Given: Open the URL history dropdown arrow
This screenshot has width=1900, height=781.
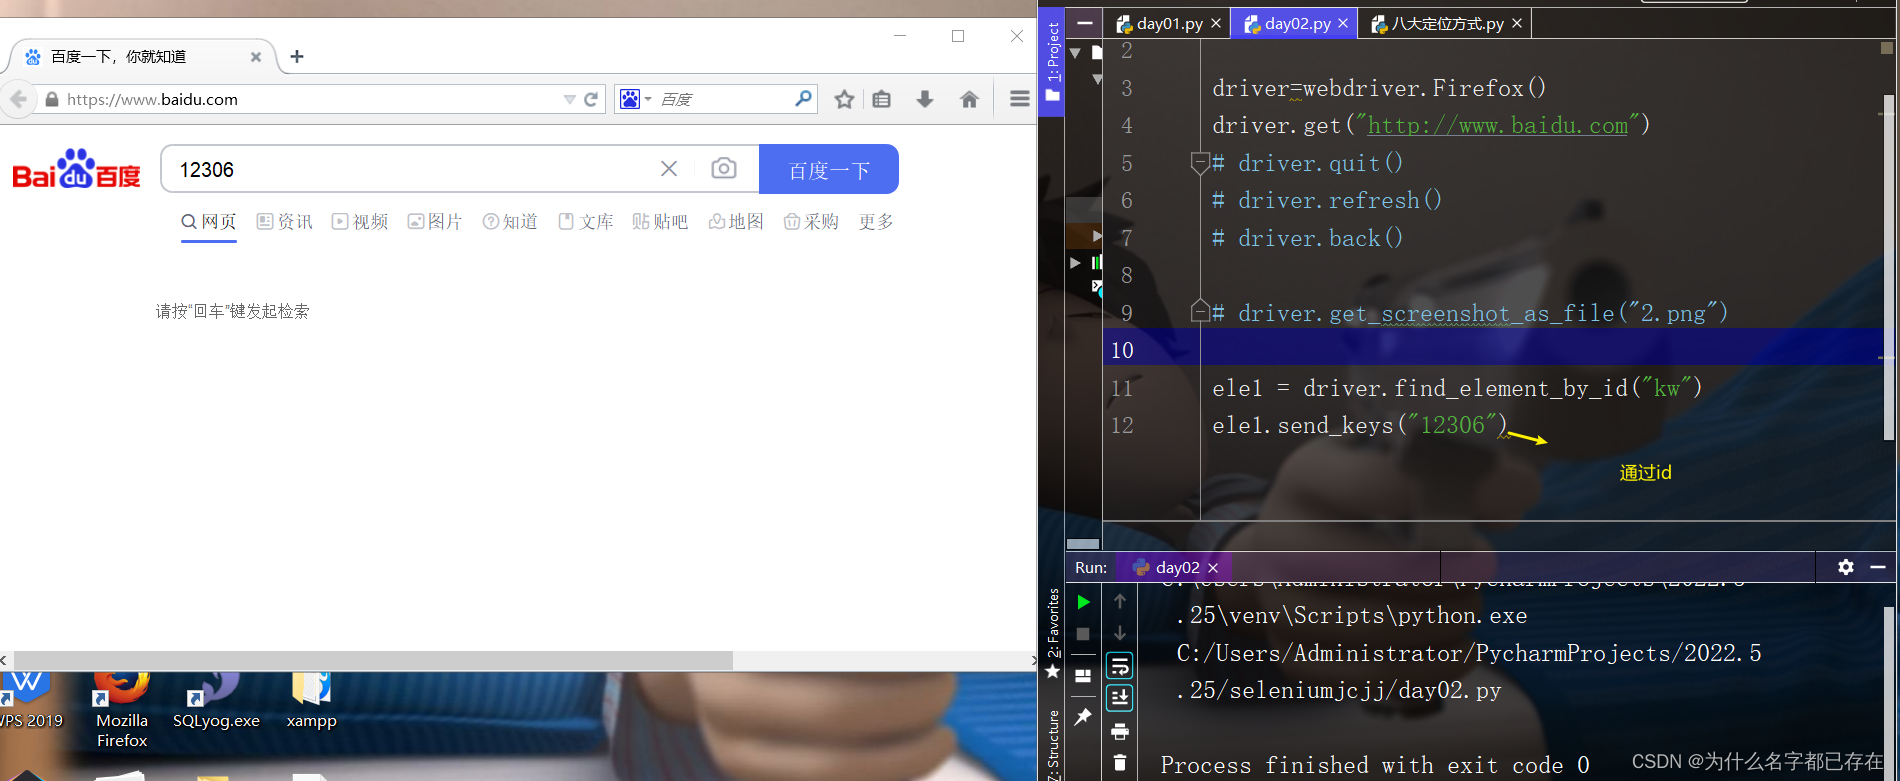Looking at the screenshot, I should point(569,99).
